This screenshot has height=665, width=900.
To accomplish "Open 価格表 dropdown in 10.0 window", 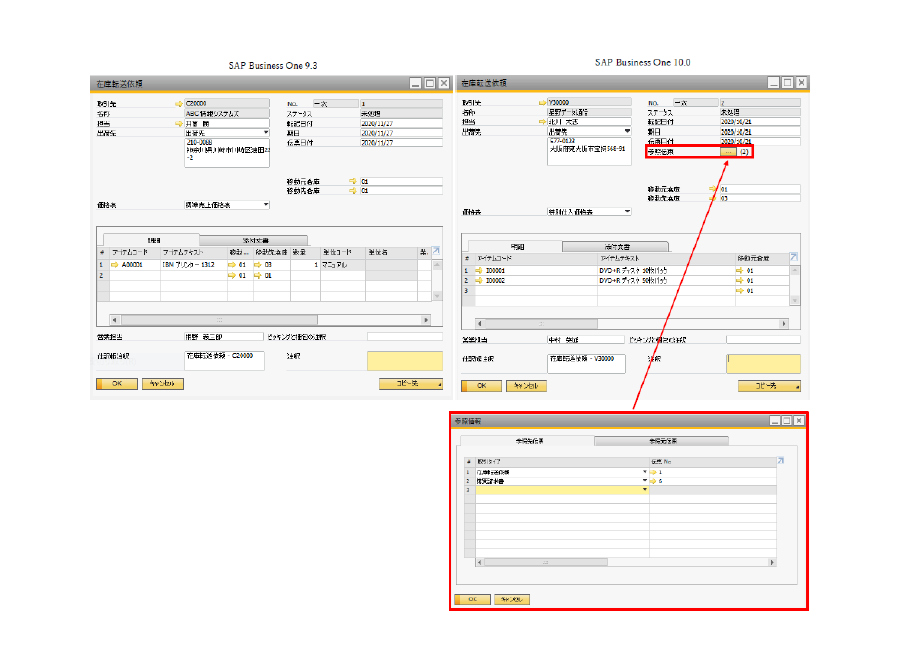I will click(627, 211).
